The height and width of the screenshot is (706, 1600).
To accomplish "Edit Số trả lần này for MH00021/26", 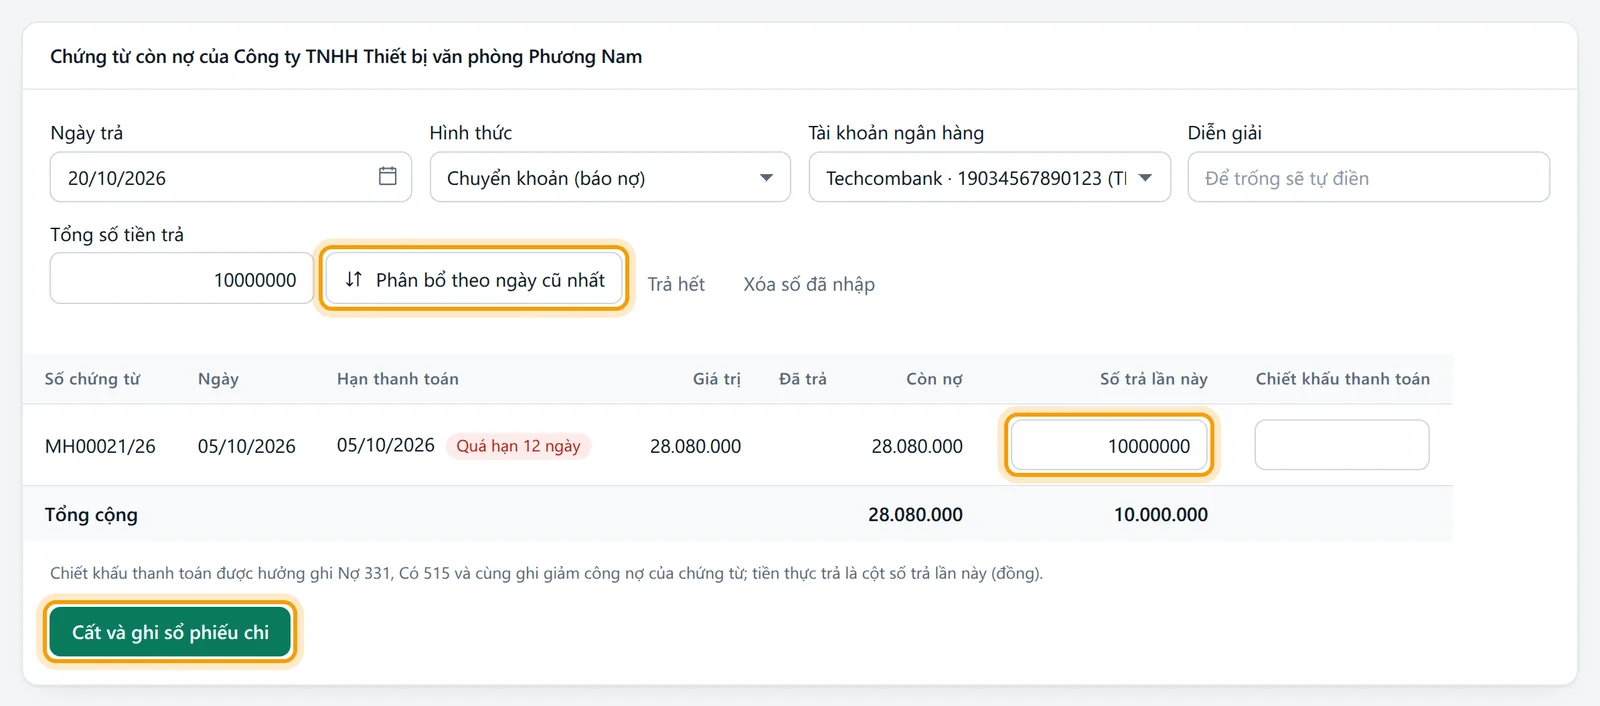I will pyautogui.click(x=1109, y=445).
